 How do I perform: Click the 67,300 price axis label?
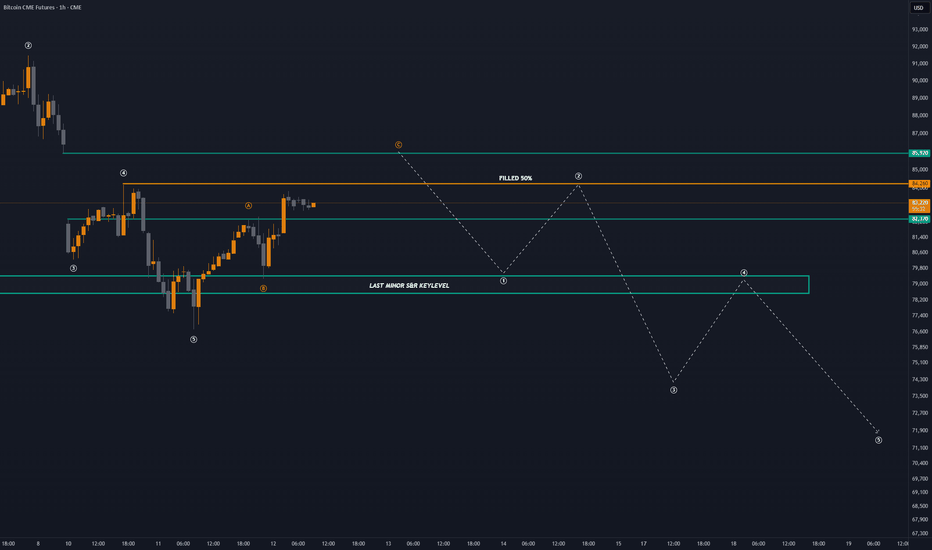coord(920,533)
